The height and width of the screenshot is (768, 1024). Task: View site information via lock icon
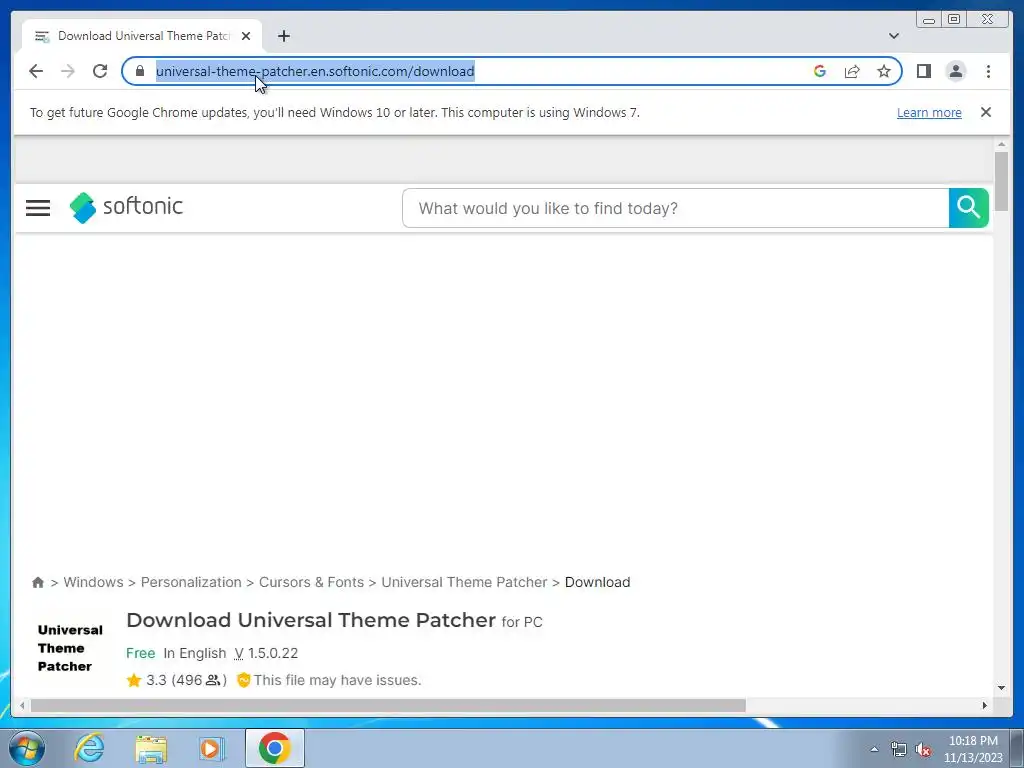tap(140, 71)
